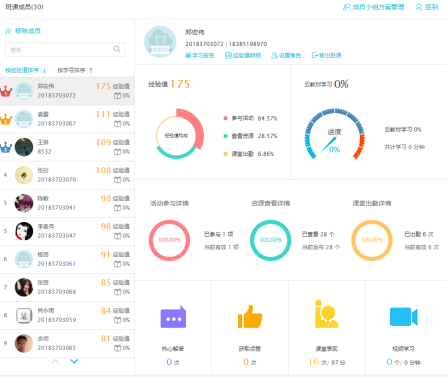Click the 课堂出勤 orange legend swatch
This screenshot has height=378, width=447.
click(x=225, y=154)
